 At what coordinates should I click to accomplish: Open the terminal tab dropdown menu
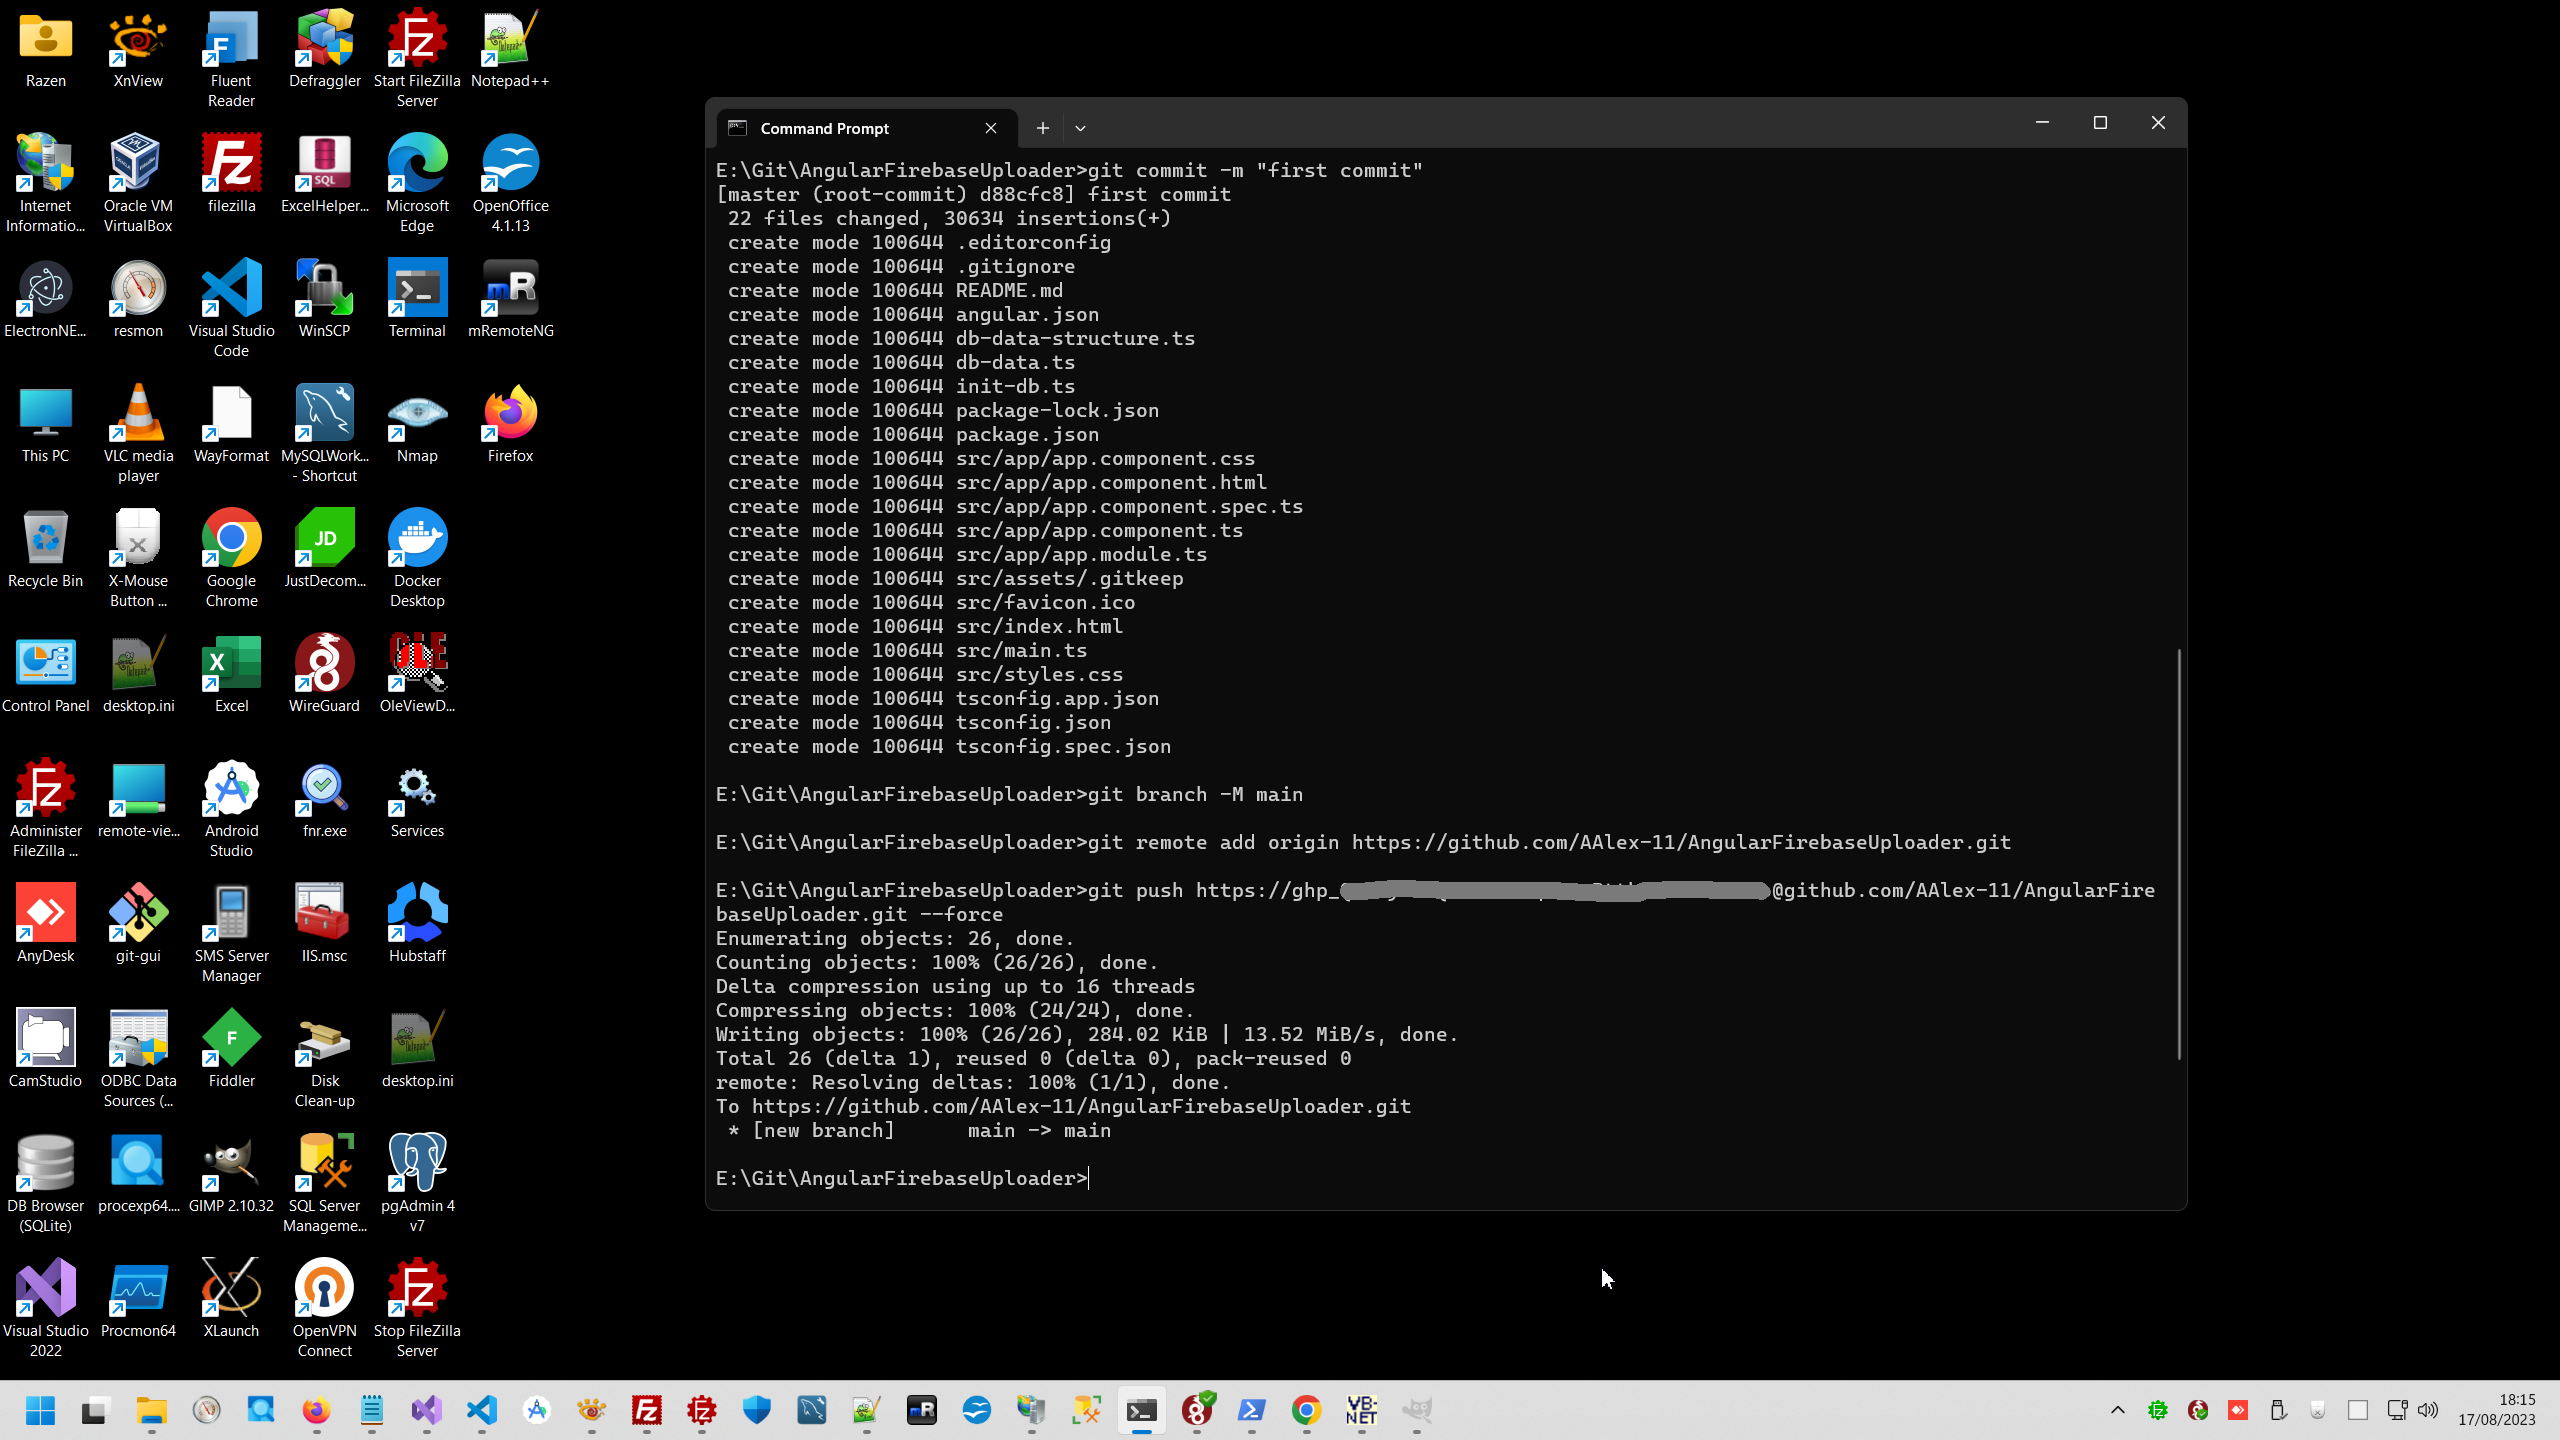coord(1080,128)
